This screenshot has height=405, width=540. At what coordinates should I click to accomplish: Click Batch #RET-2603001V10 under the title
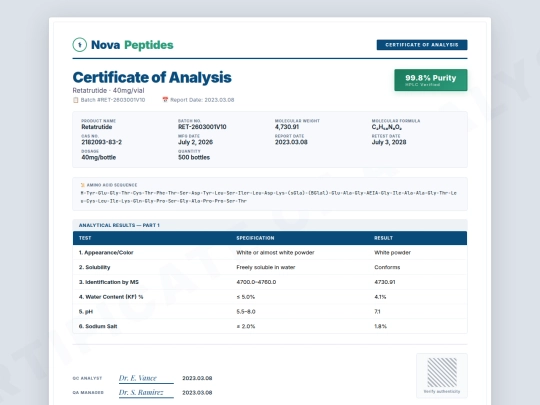113,100
